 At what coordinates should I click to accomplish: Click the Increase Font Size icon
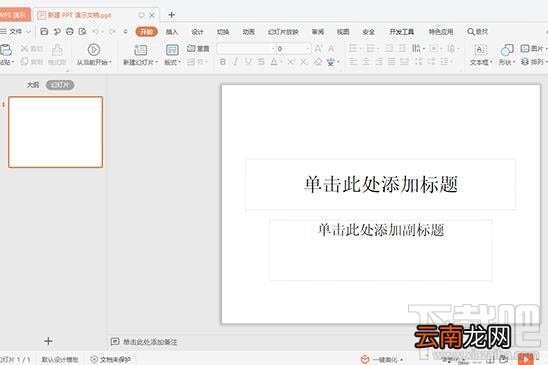point(318,49)
